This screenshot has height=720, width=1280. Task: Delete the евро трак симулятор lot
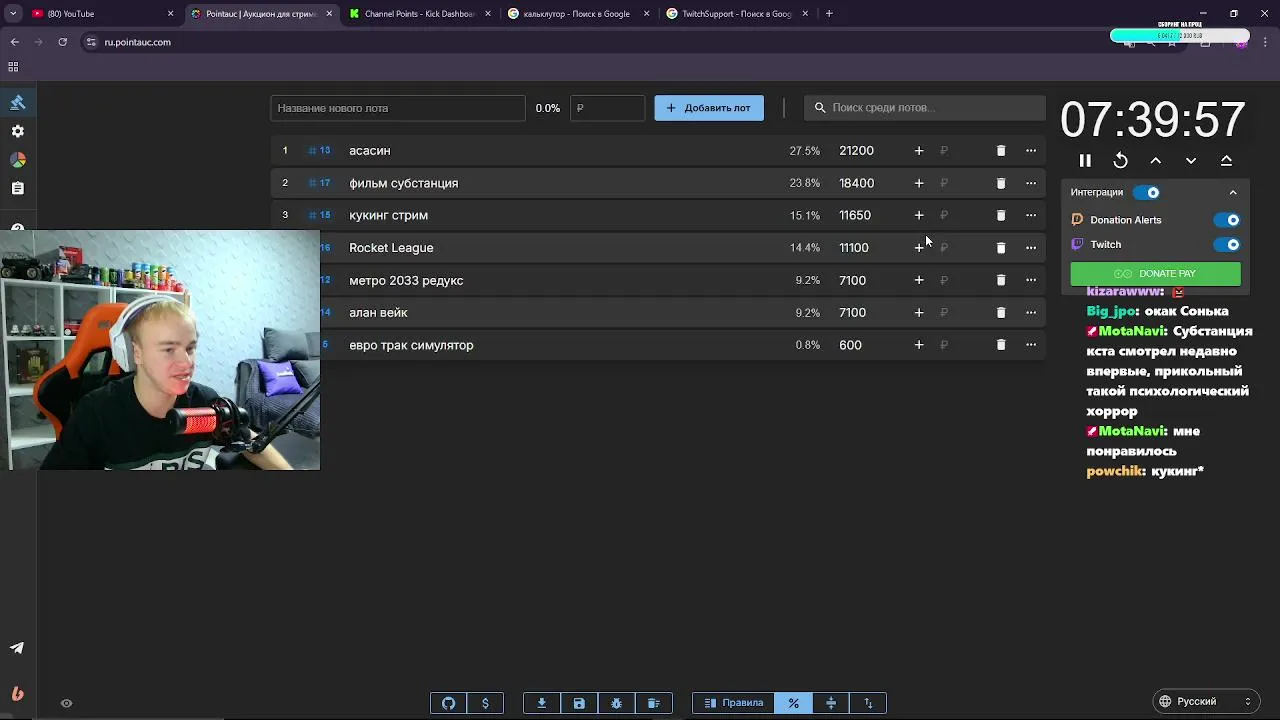click(x=1001, y=345)
